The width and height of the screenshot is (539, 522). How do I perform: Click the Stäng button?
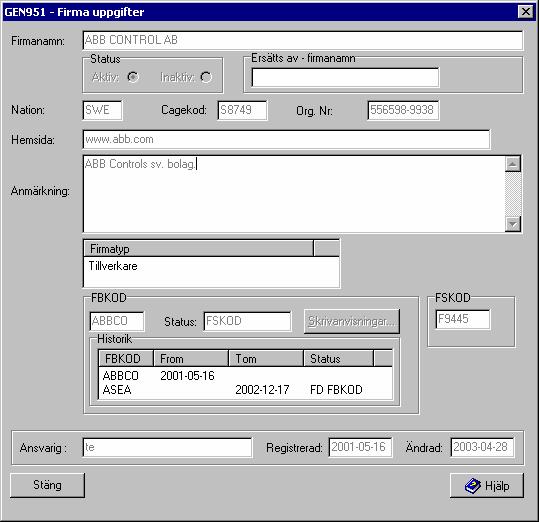click(x=47, y=485)
